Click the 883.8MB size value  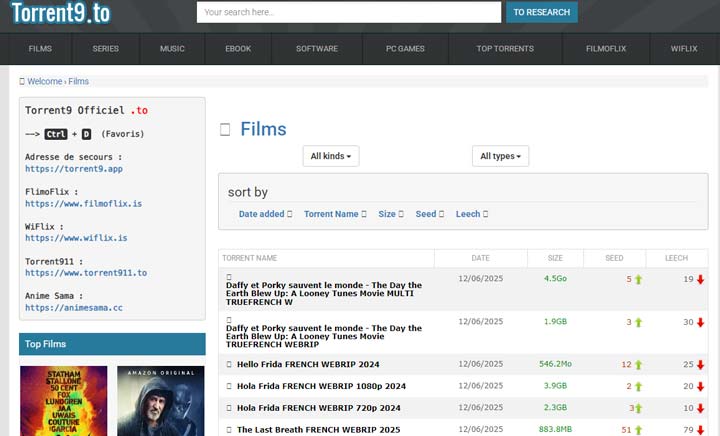pos(555,429)
